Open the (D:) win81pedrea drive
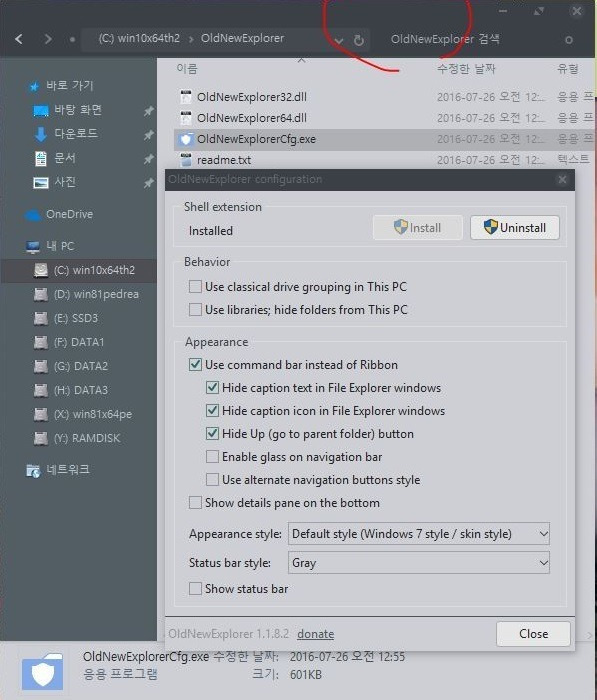597x700 pixels. (x=78, y=294)
